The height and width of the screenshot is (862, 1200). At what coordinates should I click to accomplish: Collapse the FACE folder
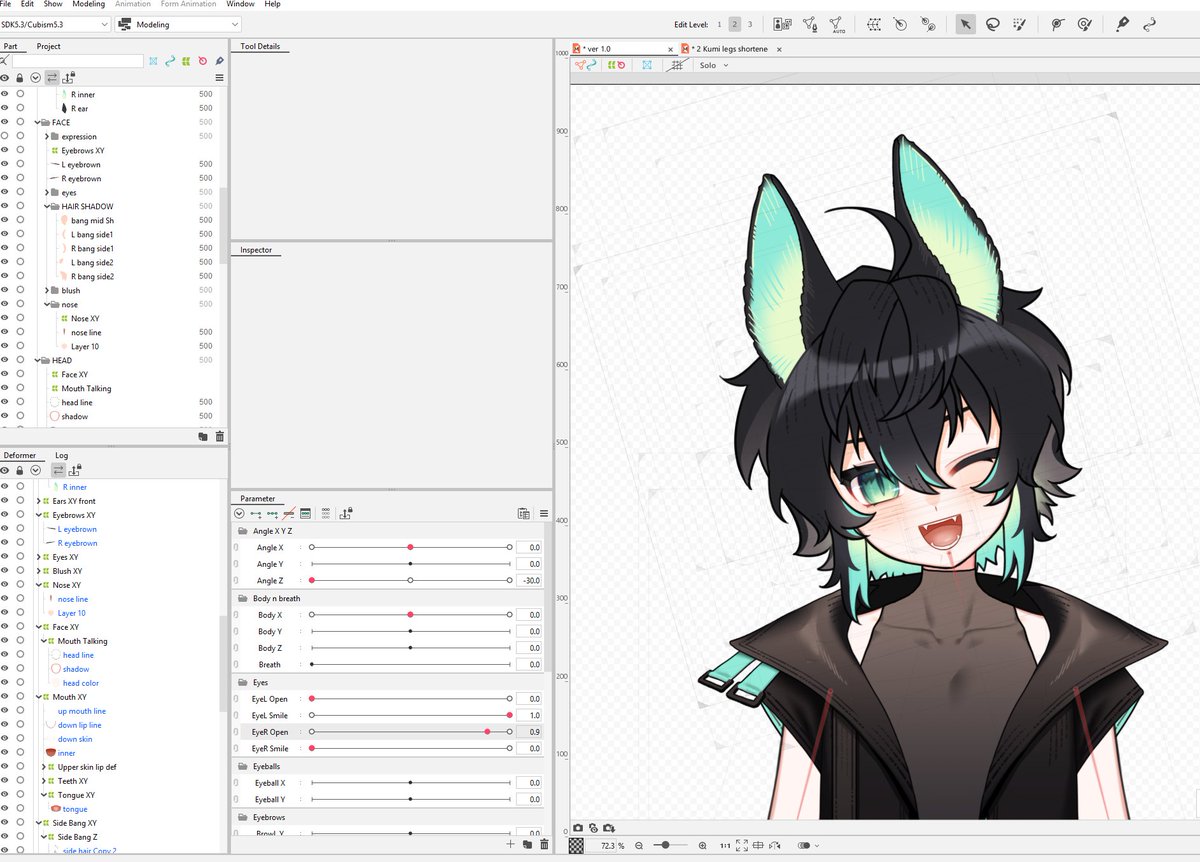37,122
